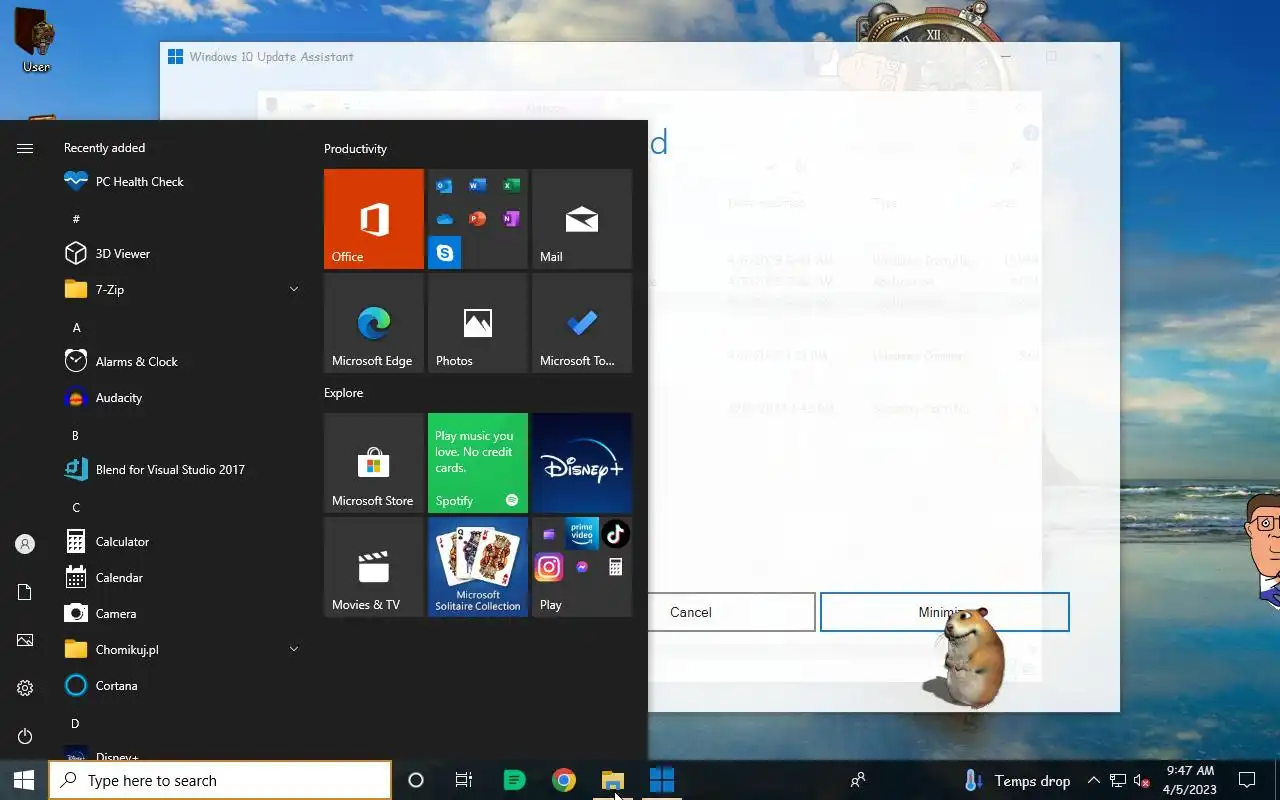This screenshot has height=800, width=1280.
Task: Click Minimize button in Update Assistant
Action: pyautogui.click(x=945, y=612)
